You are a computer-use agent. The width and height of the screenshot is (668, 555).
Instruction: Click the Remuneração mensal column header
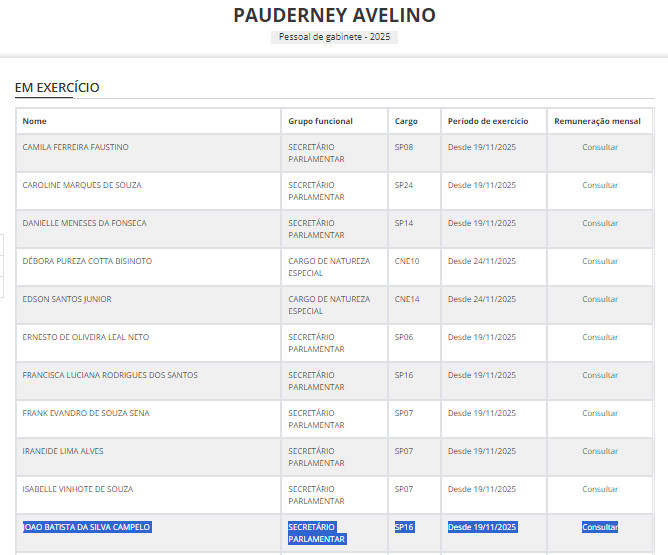(x=597, y=121)
